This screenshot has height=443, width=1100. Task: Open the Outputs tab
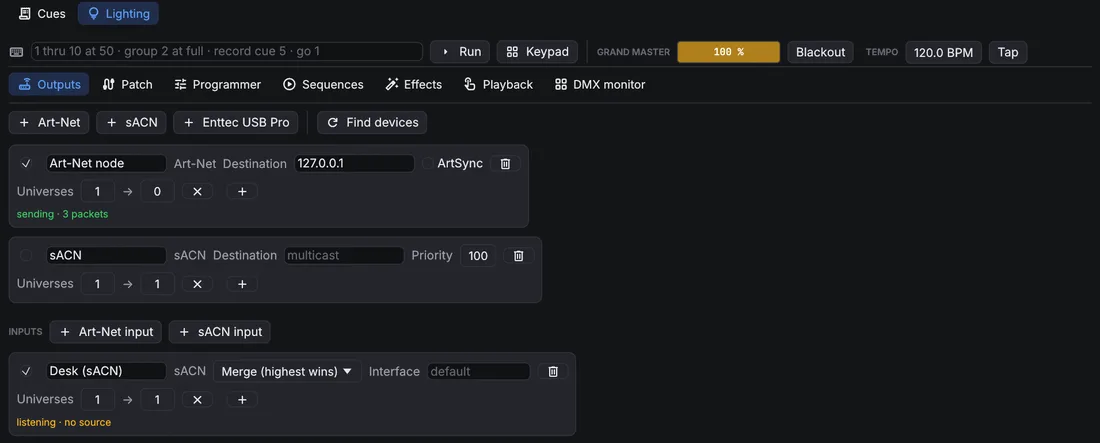pos(49,84)
